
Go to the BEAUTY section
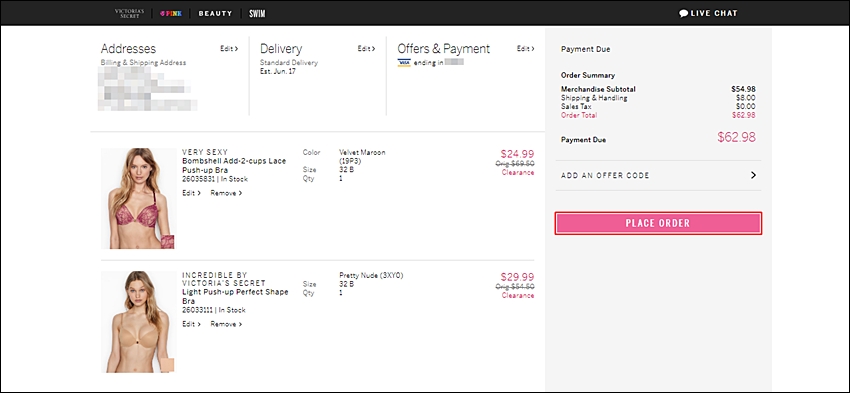point(215,14)
